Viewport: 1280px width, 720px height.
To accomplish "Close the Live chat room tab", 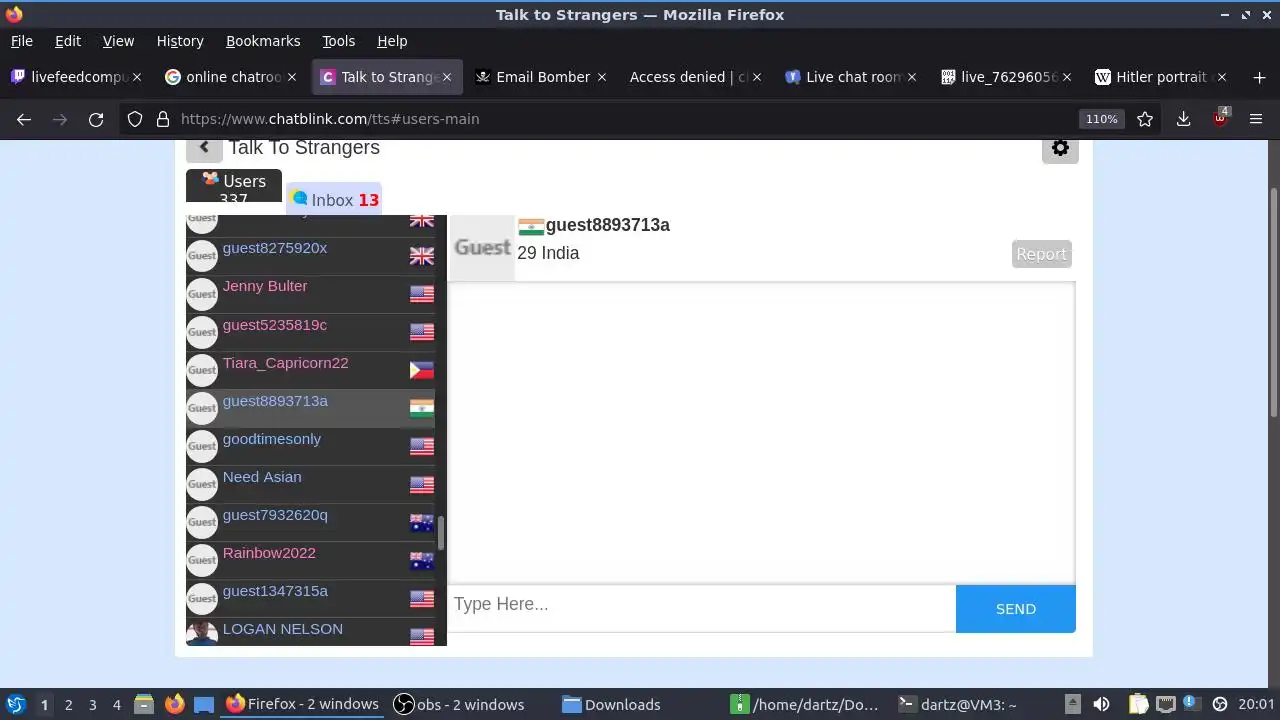I will tap(911, 77).
